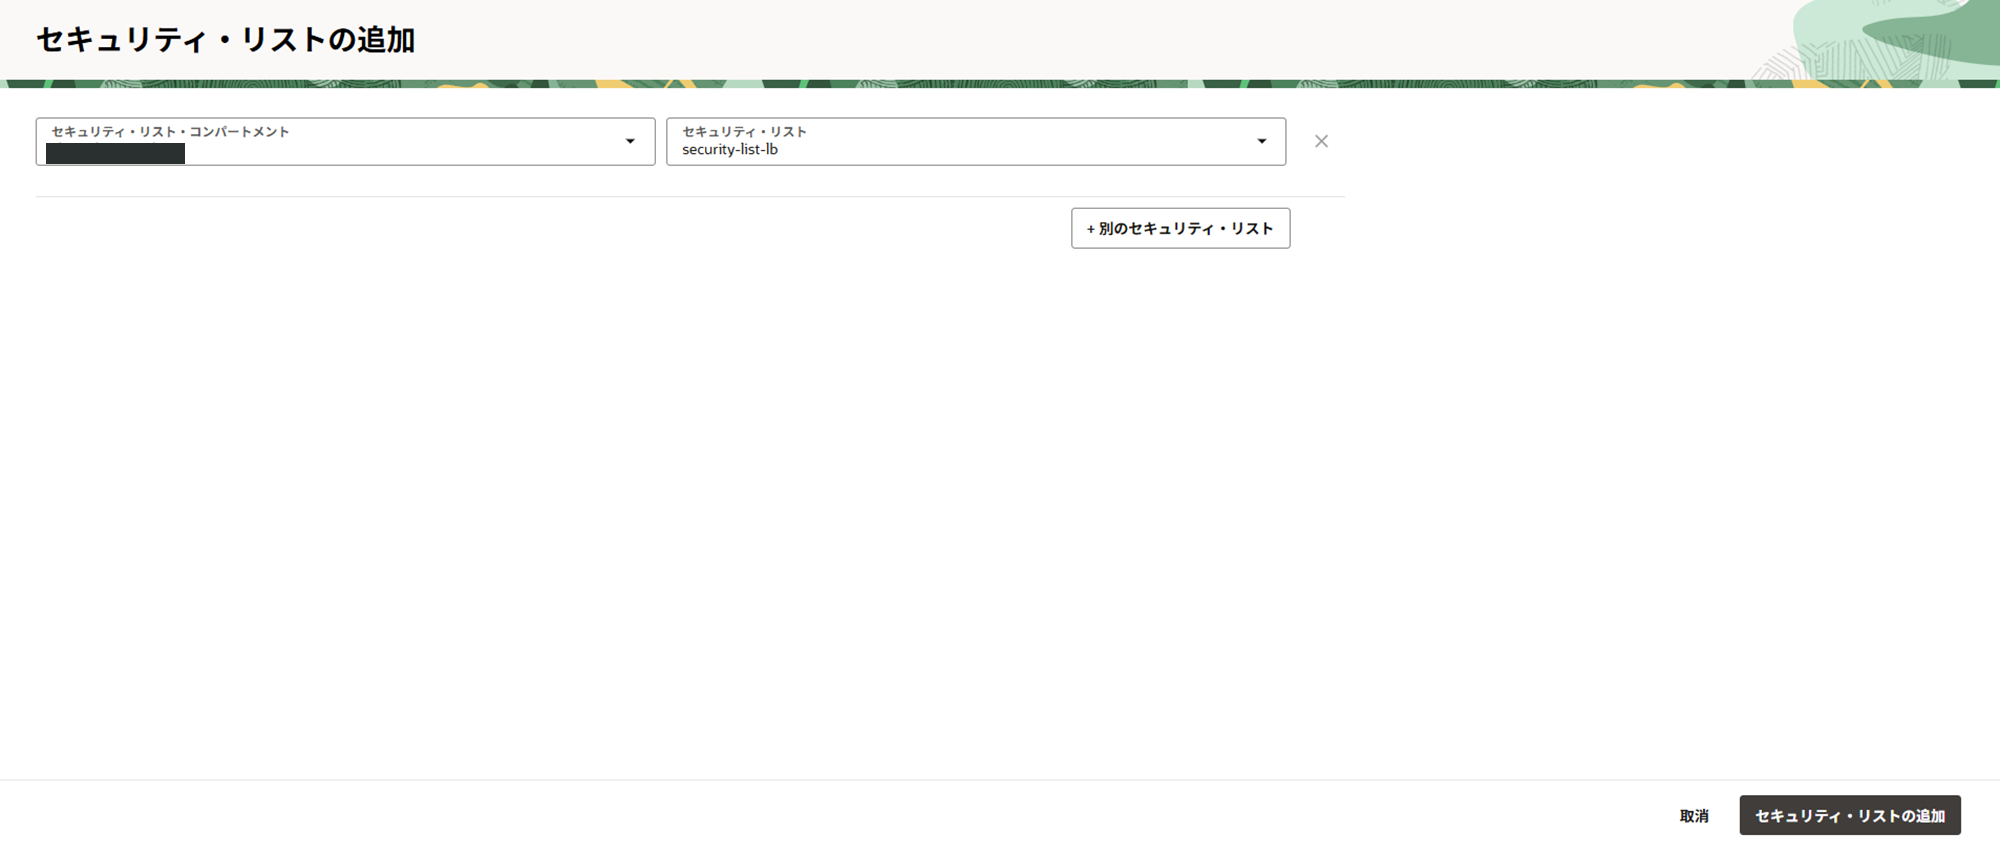Click the compartment dropdown arrow
Viewport: 2000px width, 855px height.
pos(630,142)
